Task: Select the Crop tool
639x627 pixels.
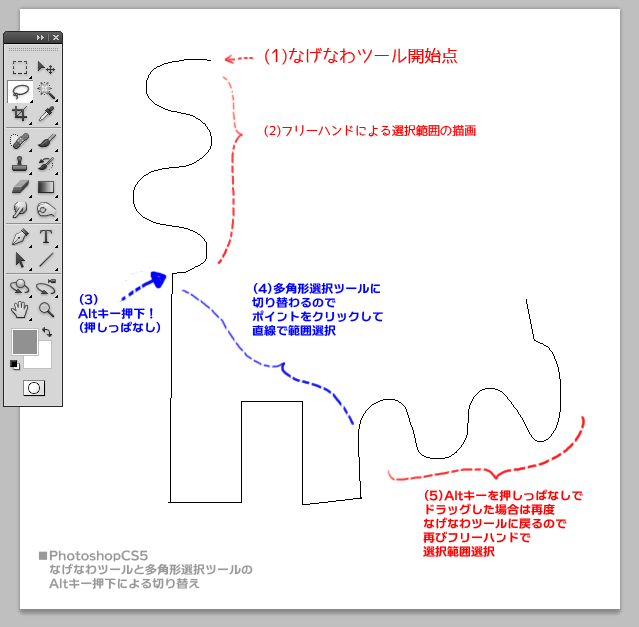Action: [x=20, y=114]
